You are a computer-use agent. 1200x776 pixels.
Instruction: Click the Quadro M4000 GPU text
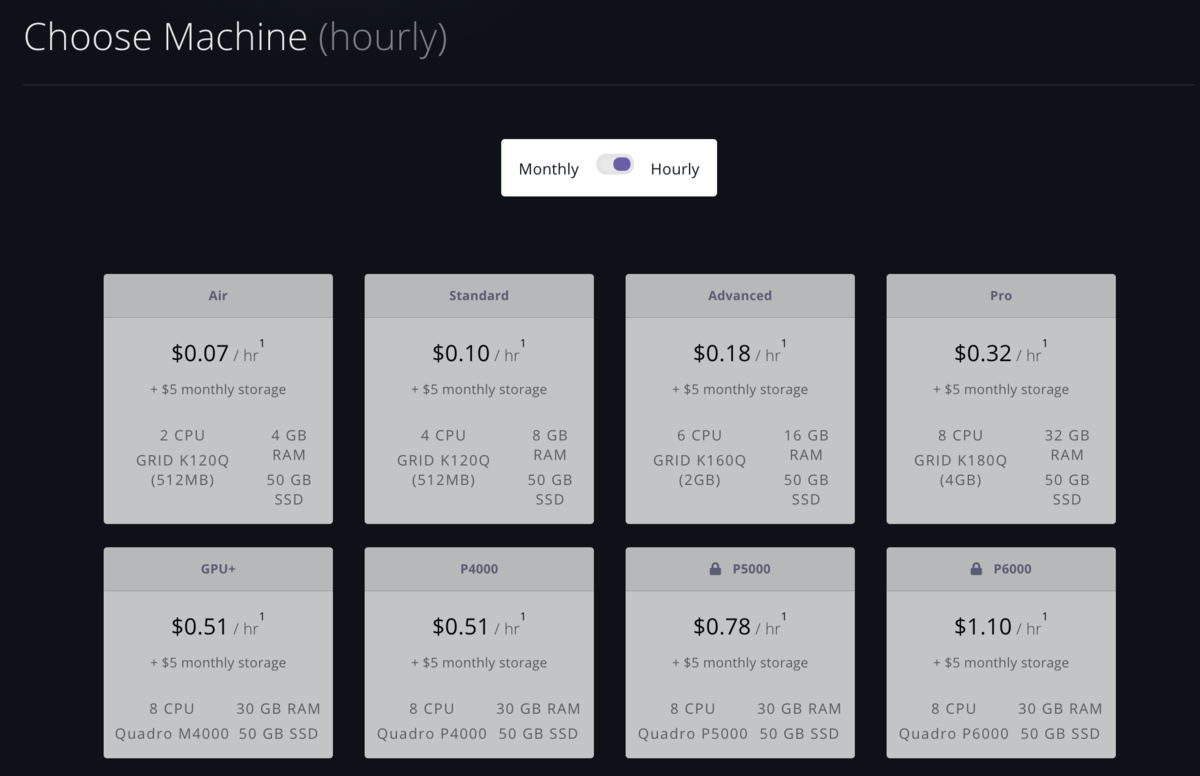(x=171, y=734)
